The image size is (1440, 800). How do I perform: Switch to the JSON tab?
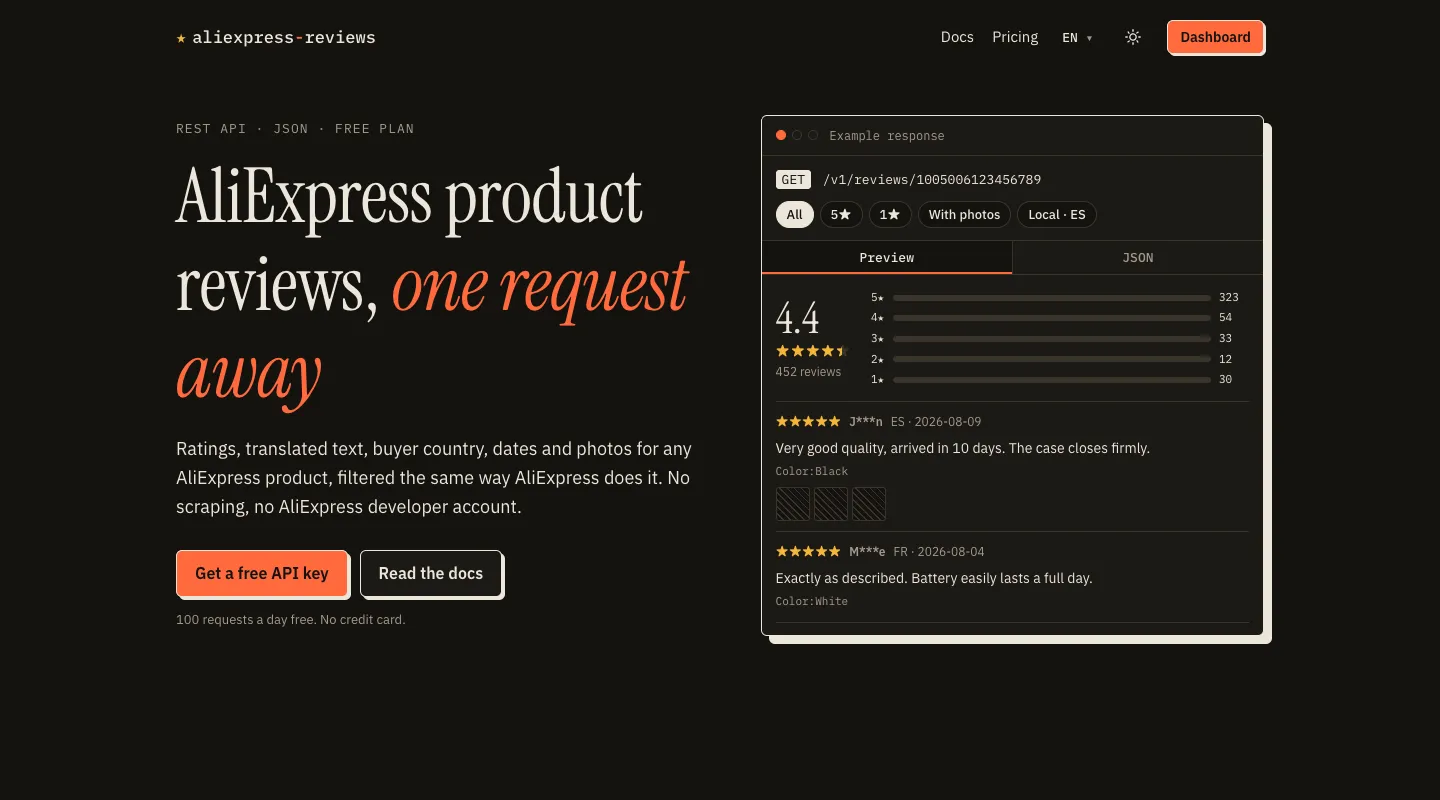(1138, 258)
